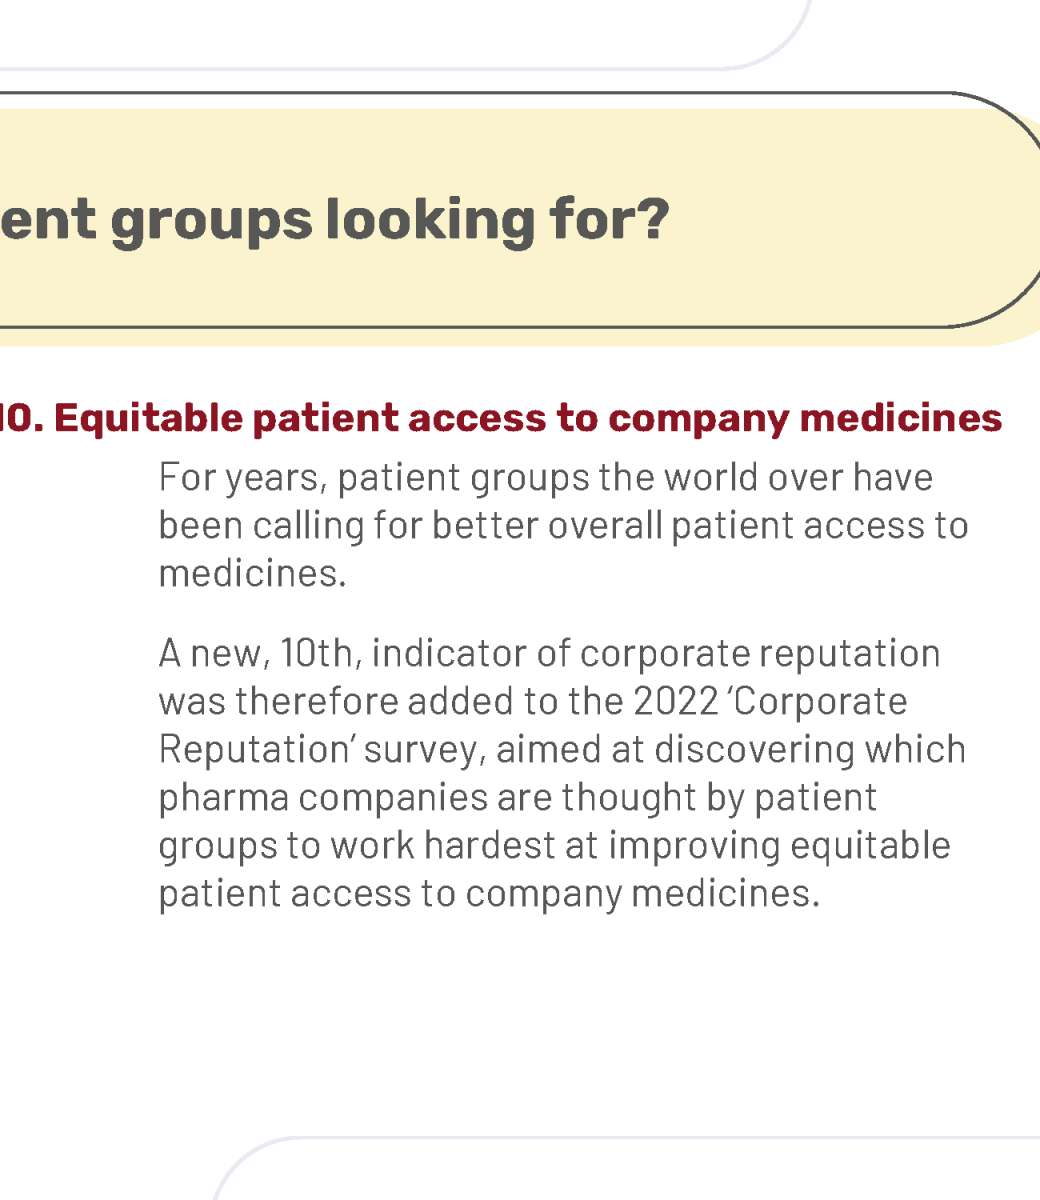Screen dimensions: 1040x1200
Task: Click the line 'groups to work hardest at improving'
Action: pos(555,846)
